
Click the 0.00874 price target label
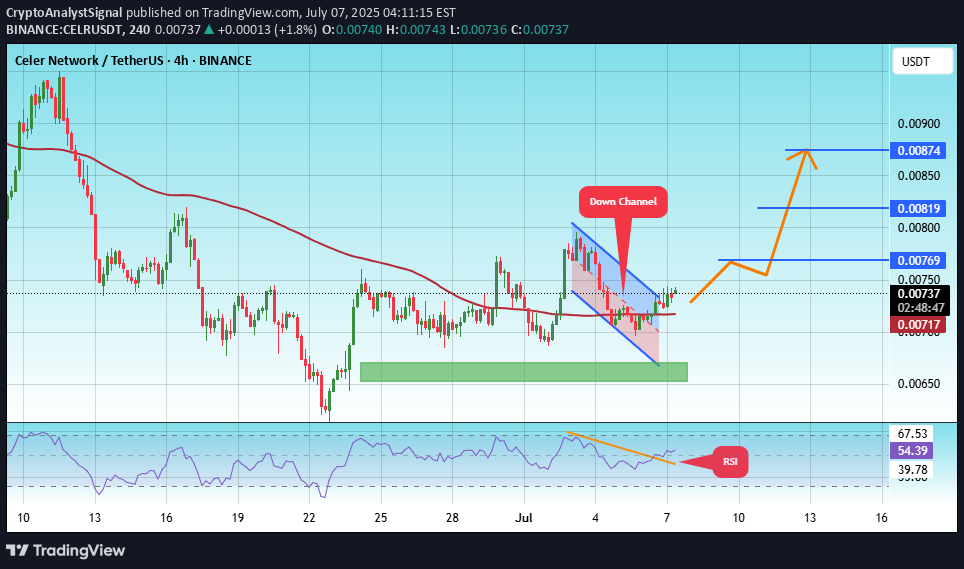tap(918, 151)
